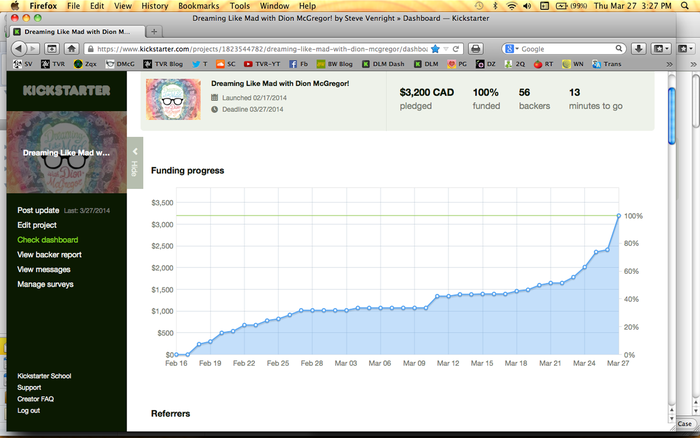Open the BW Blog bookmark
This screenshot has height=438, width=700.
334,64
